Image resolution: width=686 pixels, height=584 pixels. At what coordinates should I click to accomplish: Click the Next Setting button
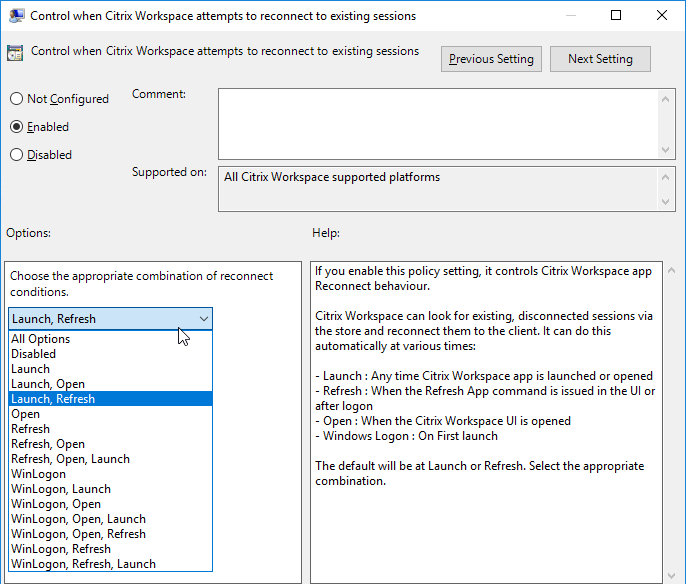600,59
